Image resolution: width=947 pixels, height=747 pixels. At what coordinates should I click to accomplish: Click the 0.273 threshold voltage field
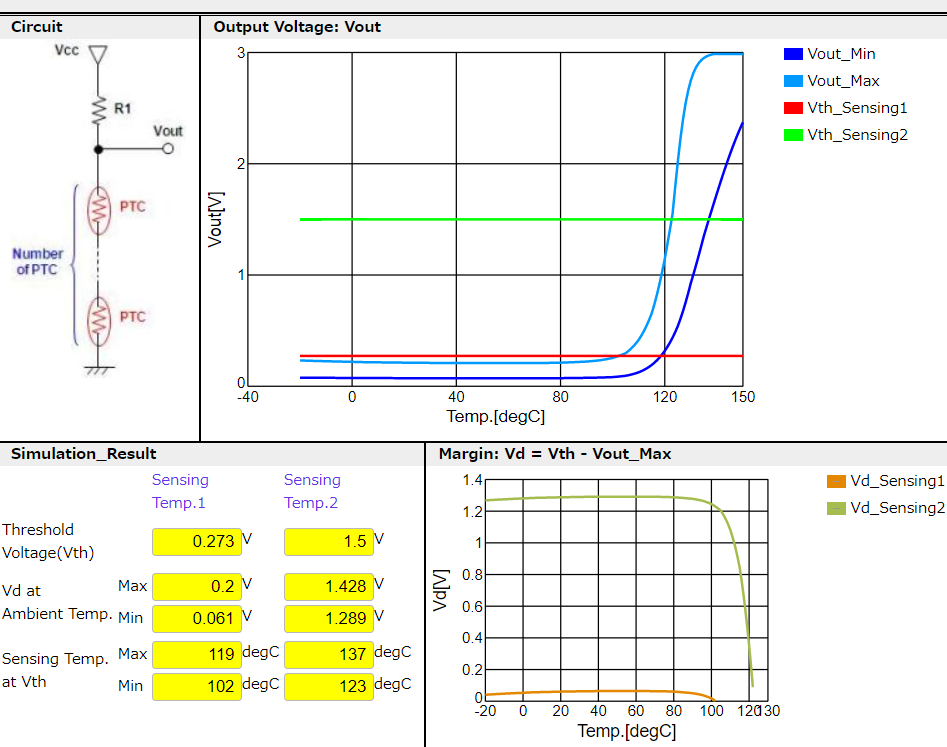click(197, 542)
